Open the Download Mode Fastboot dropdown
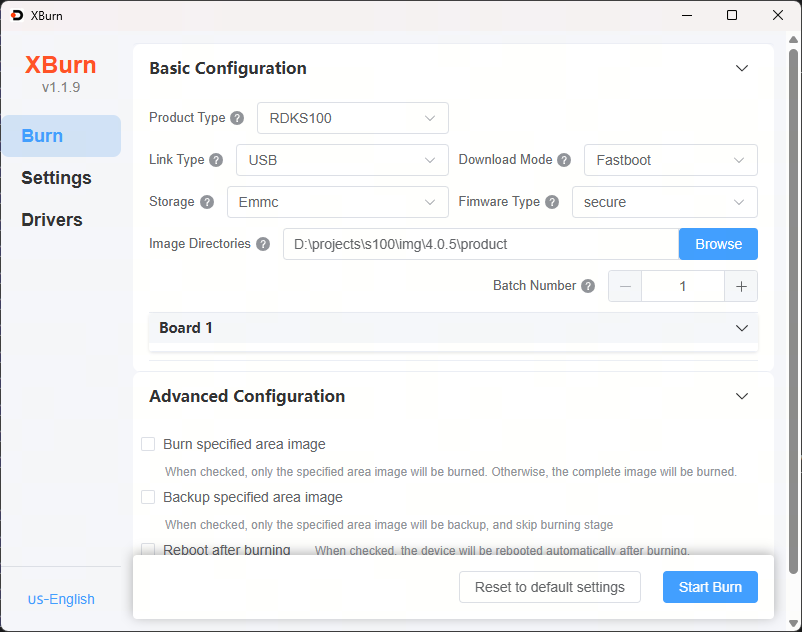The height and width of the screenshot is (632, 802). 670,160
